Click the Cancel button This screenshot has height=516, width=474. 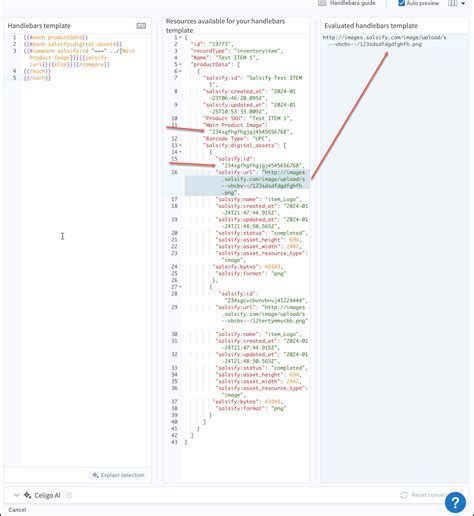(17, 510)
